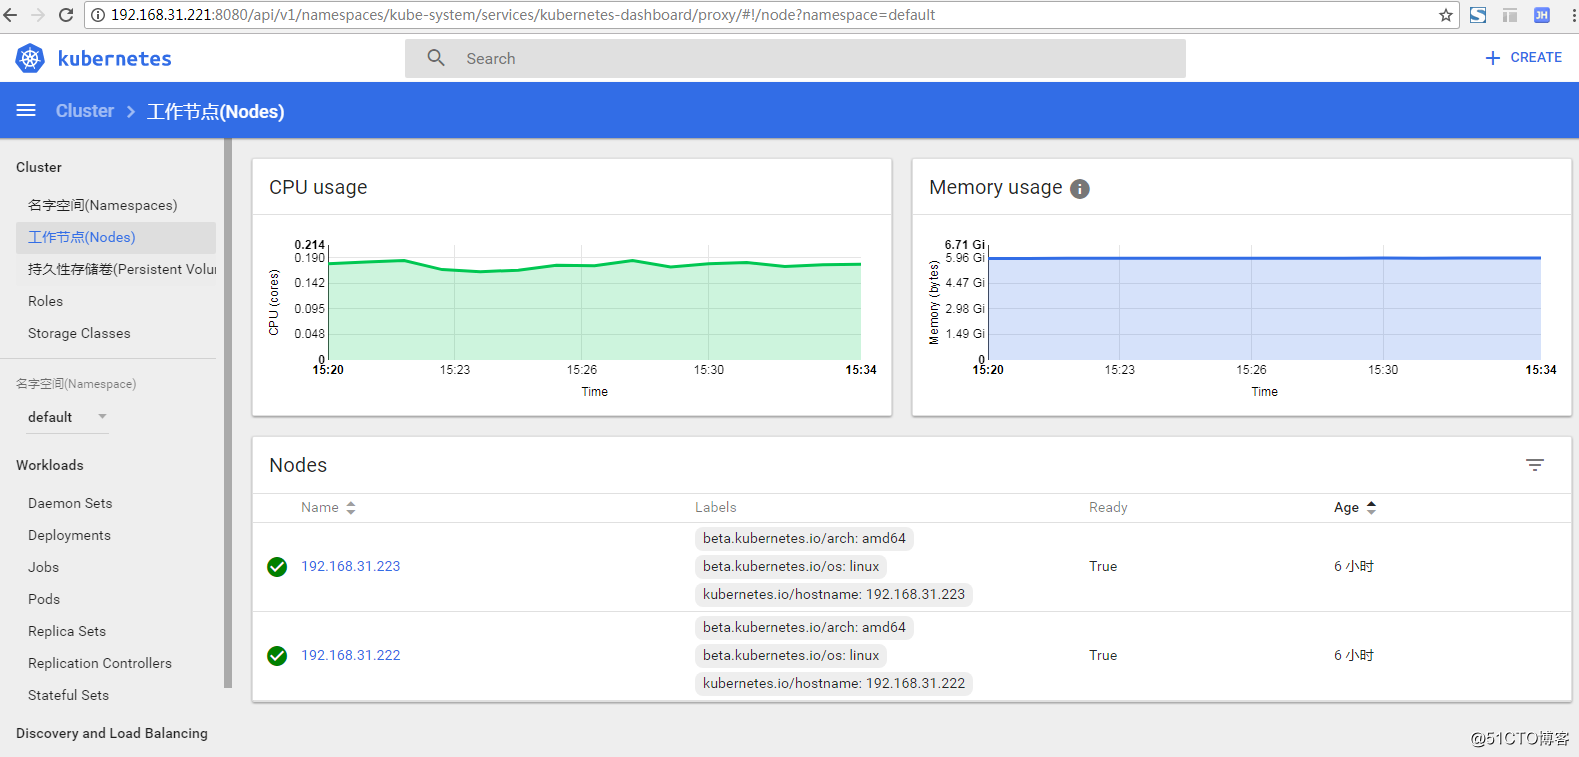Viewport: 1579px width, 757px height.
Task: Click the sidebar vertical scrollbar
Action: (x=228, y=413)
